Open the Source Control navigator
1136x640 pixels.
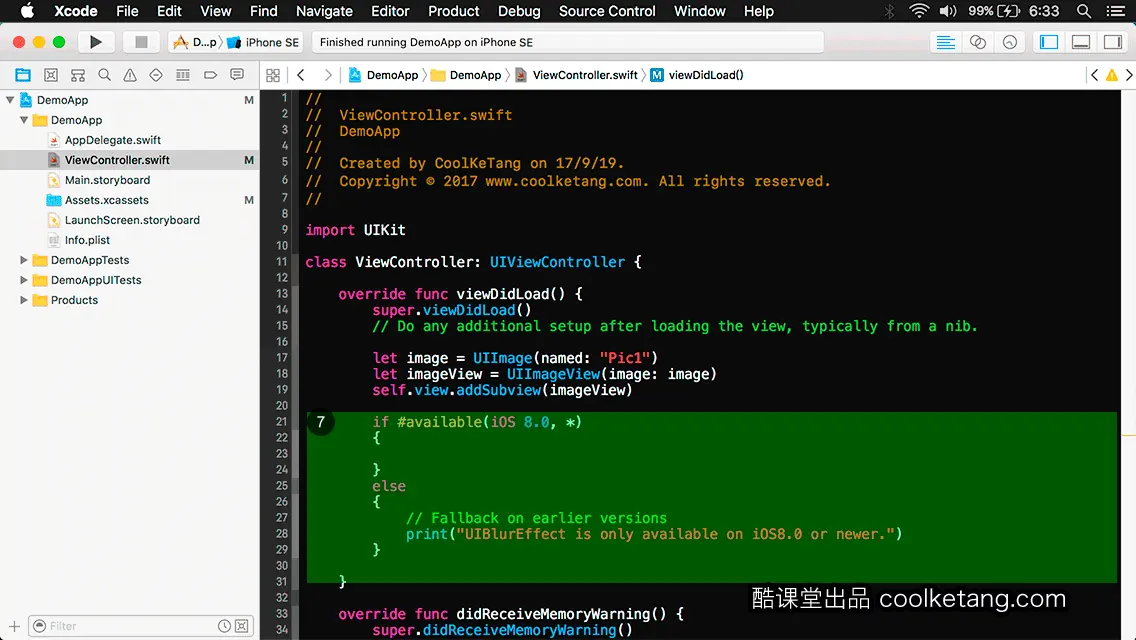tap(51, 75)
